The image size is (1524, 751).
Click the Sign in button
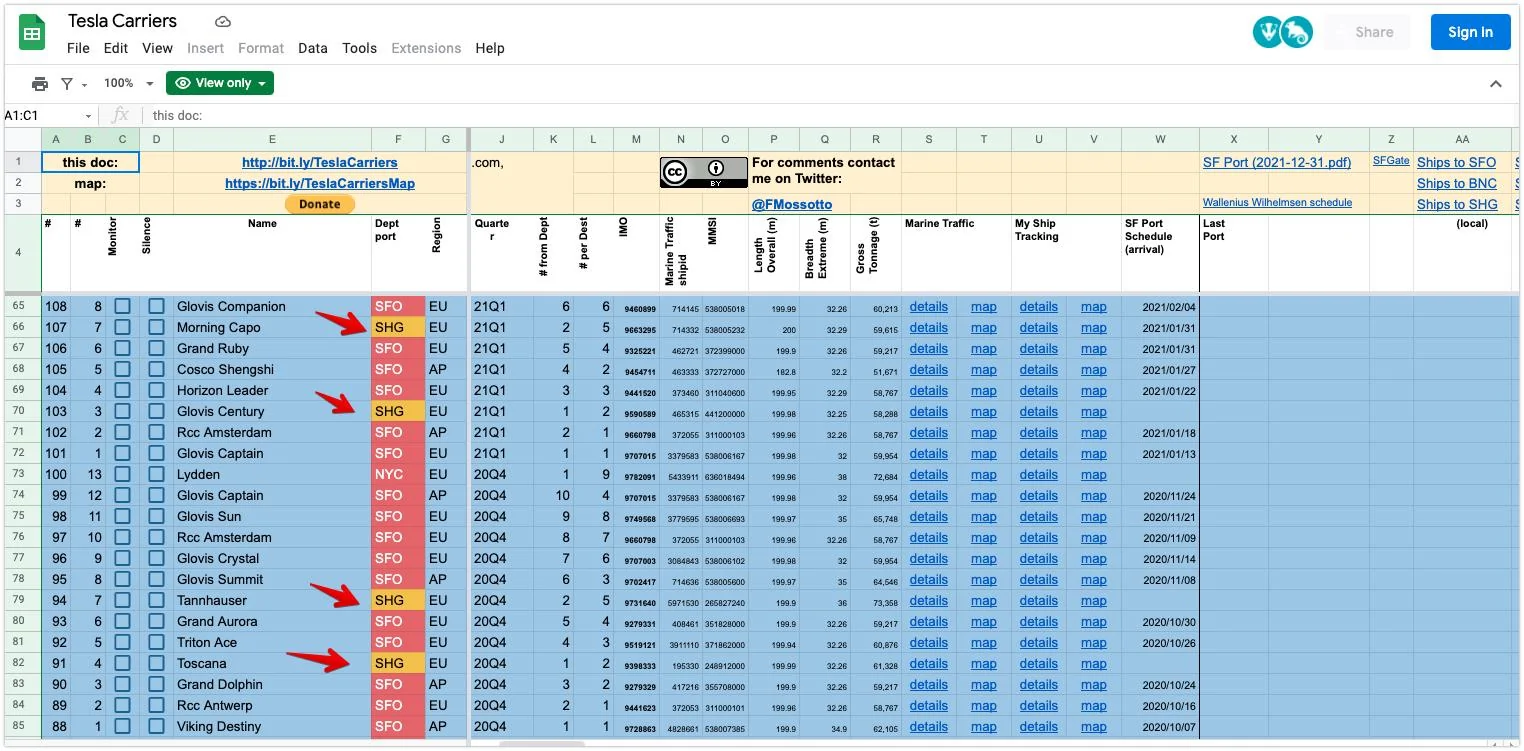pyautogui.click(x=1470, y=32)
